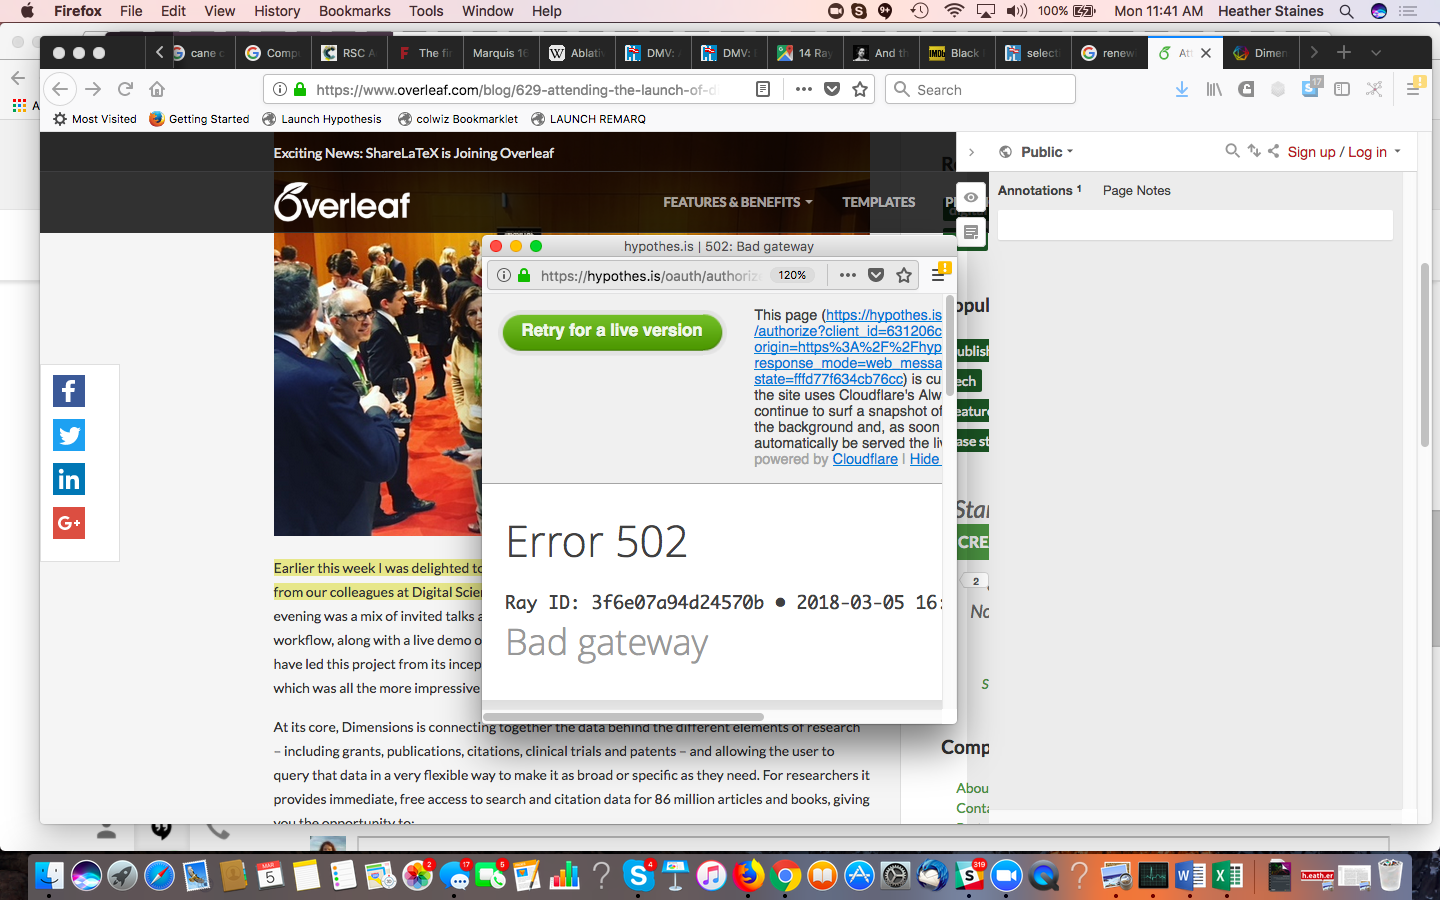The height and width of the screenshot is (900, 1440).
Task: Click popup horizontal scrollbar
Action: 624,716
